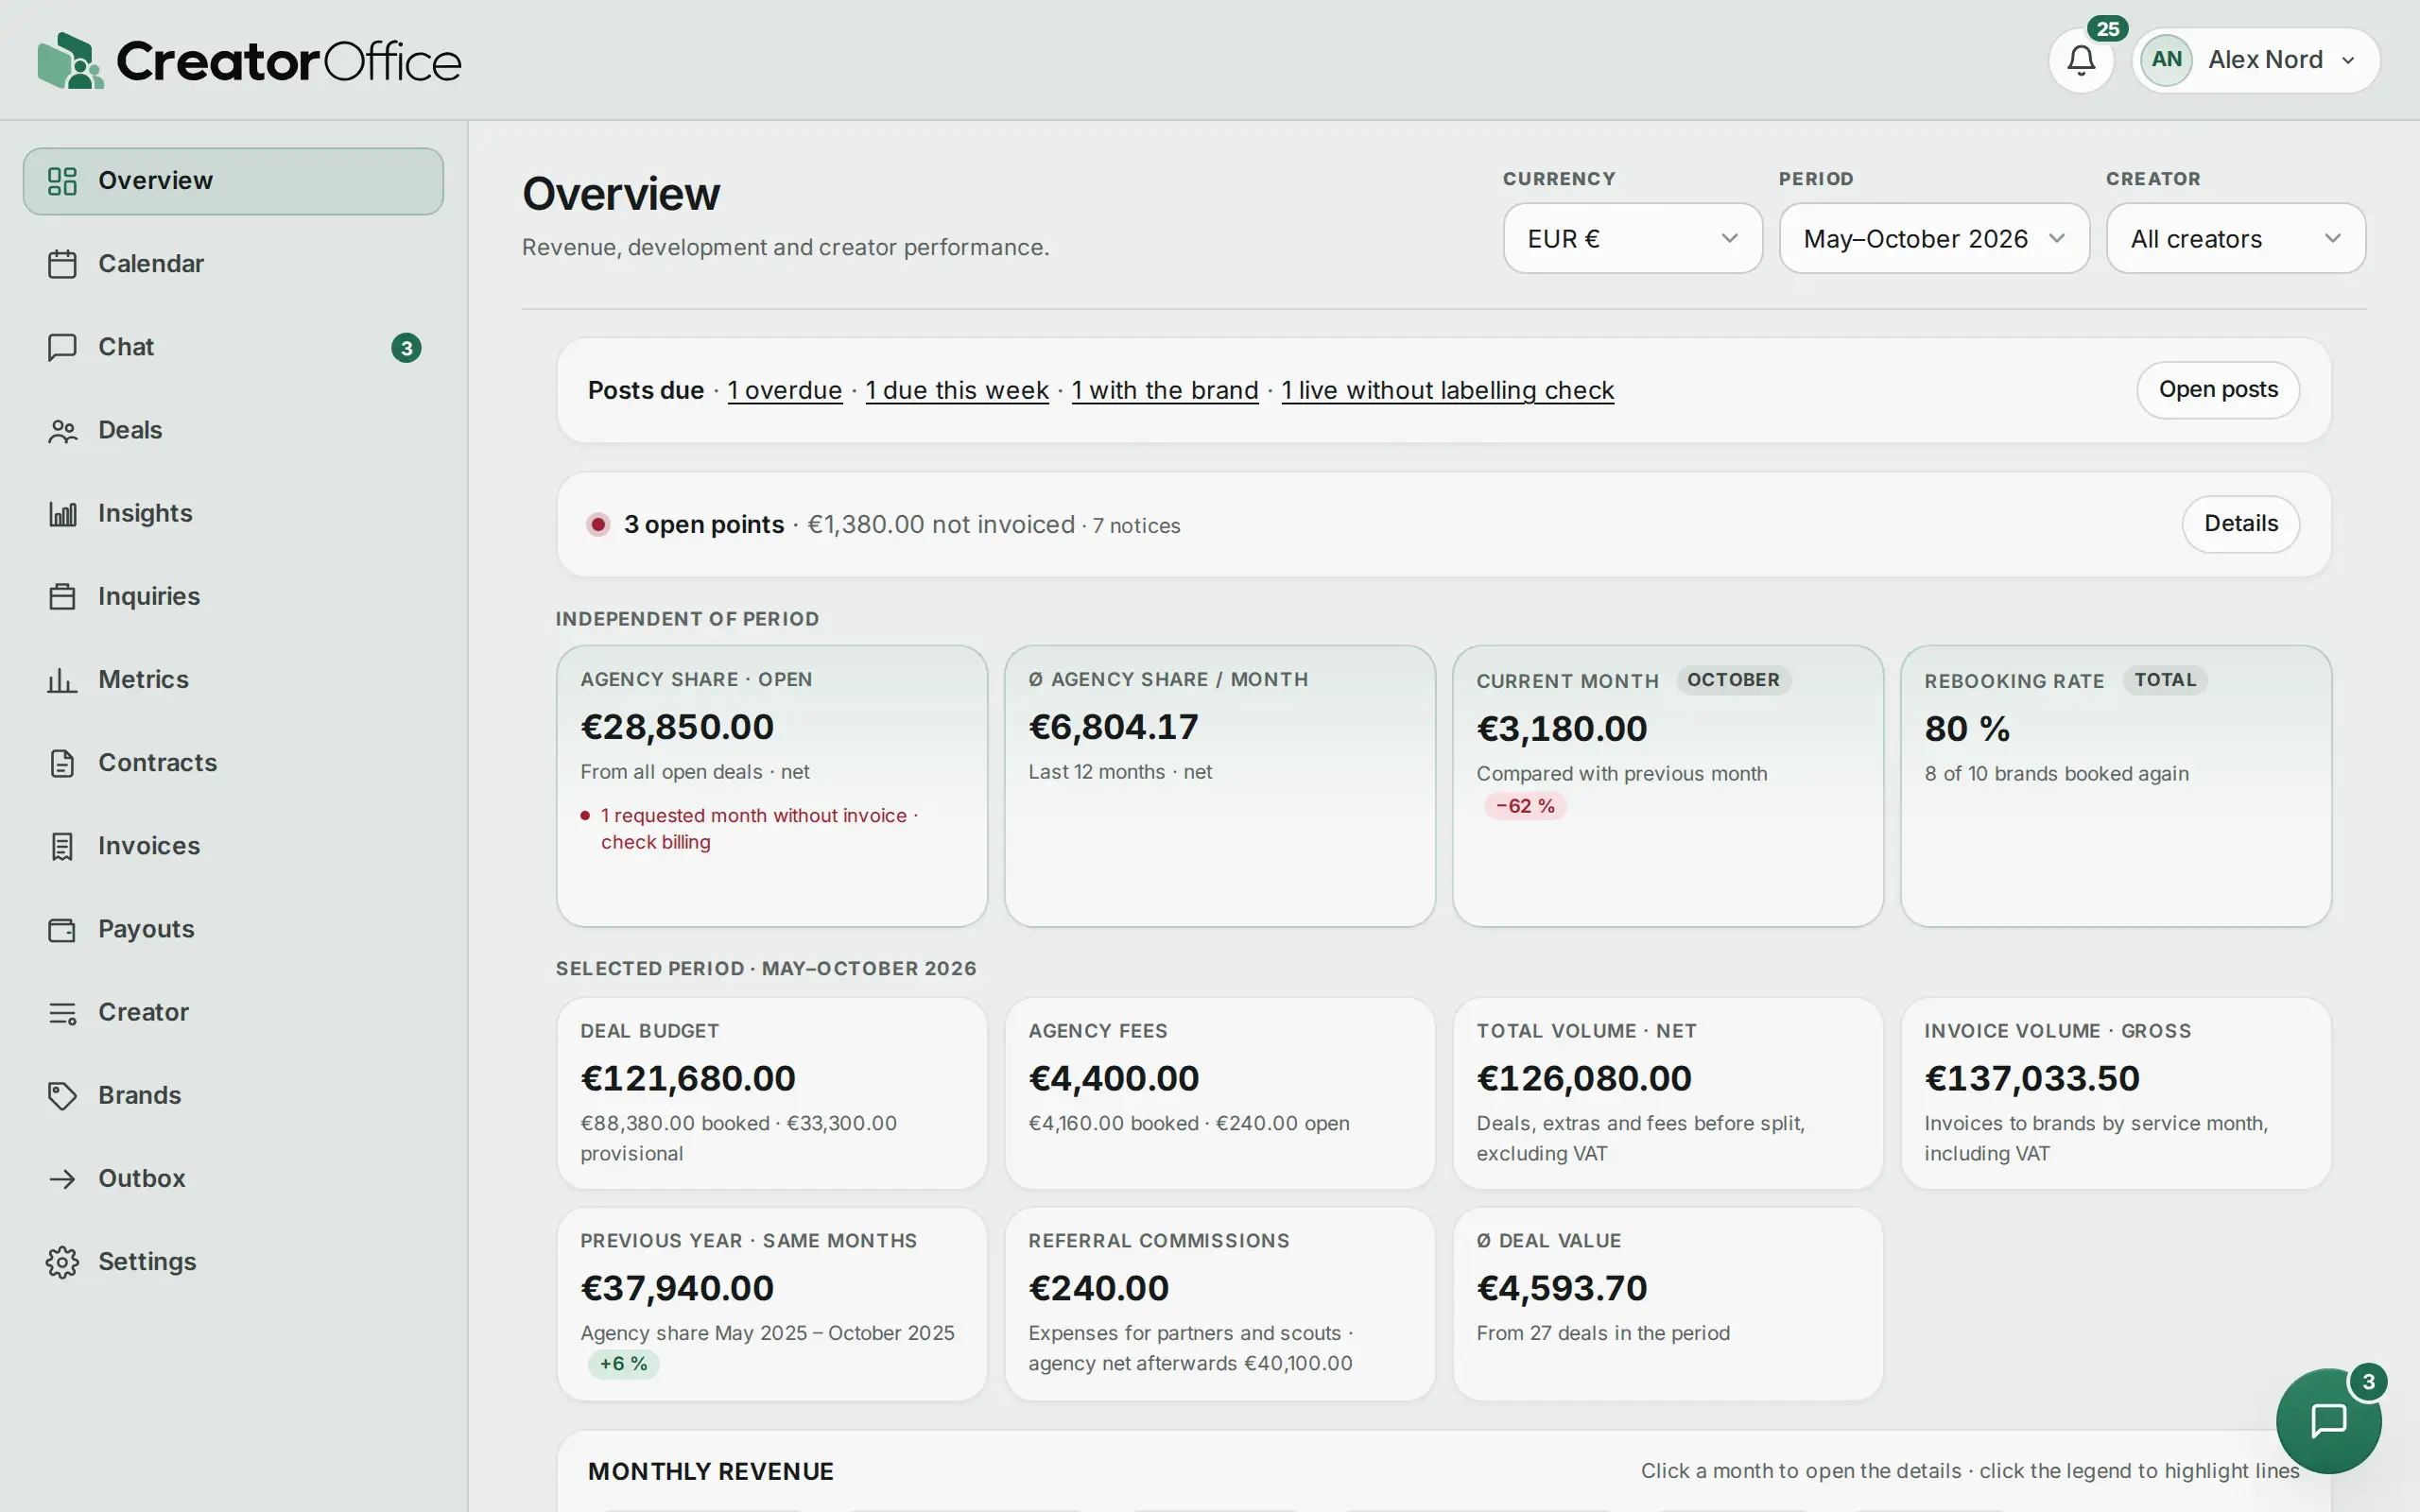Open the floating chat bubble button
The height and width of the screenshot is (1512, 2420).
tap(2328, 1420)
